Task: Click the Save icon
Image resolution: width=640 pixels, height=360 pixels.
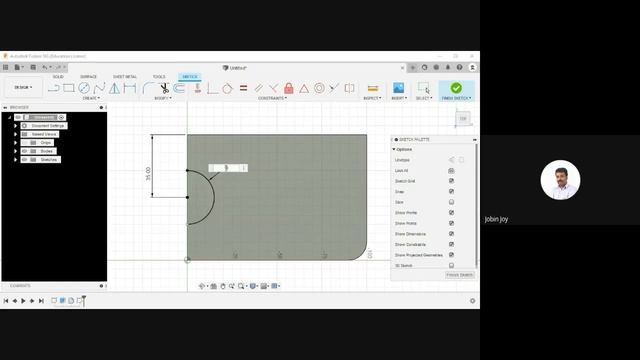Action: (33, 67)
